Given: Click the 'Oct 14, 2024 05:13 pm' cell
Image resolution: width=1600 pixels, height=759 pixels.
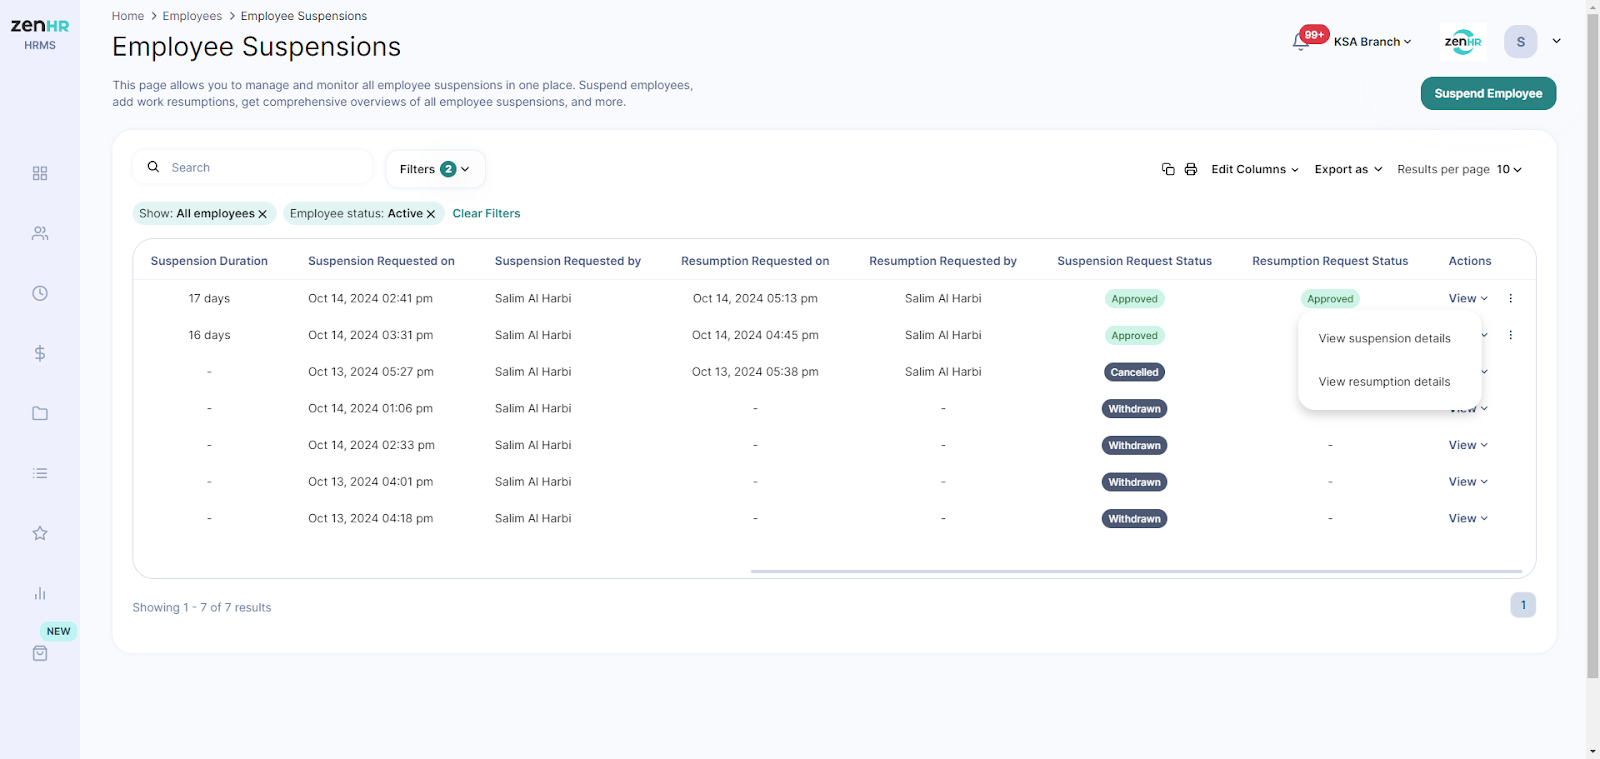Looking at the screenshot, I should click(x=755, y=298).
